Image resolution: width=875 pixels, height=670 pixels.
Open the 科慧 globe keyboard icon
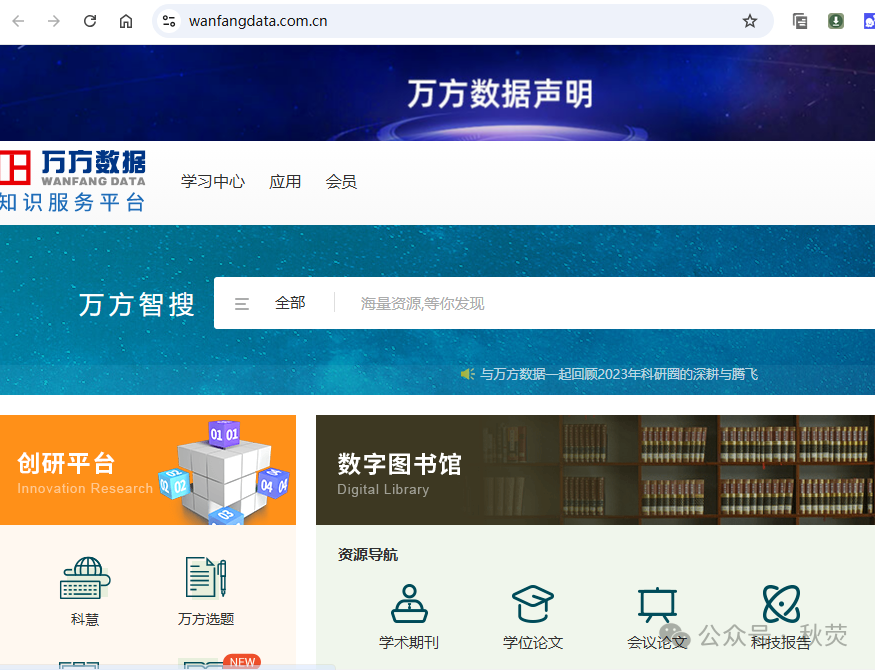[x=85, y=578]
